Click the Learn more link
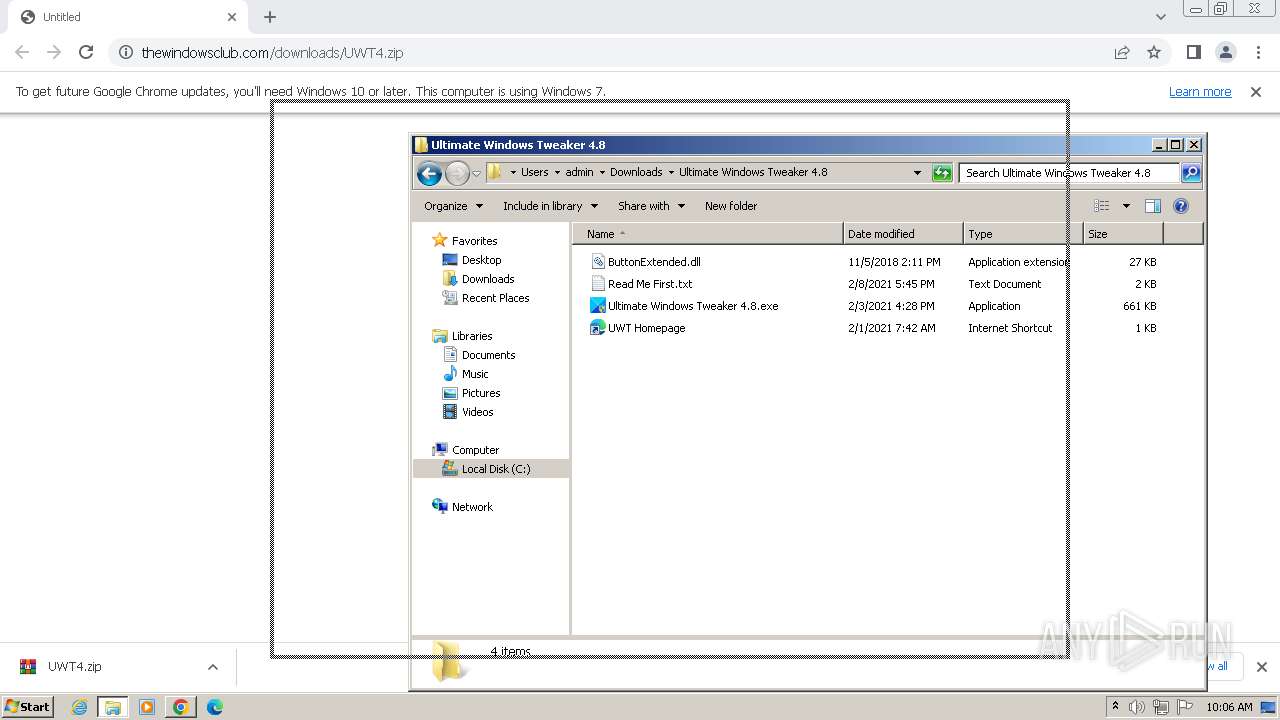Viewport: 1280px width, 720px height. pos(1200,91)
